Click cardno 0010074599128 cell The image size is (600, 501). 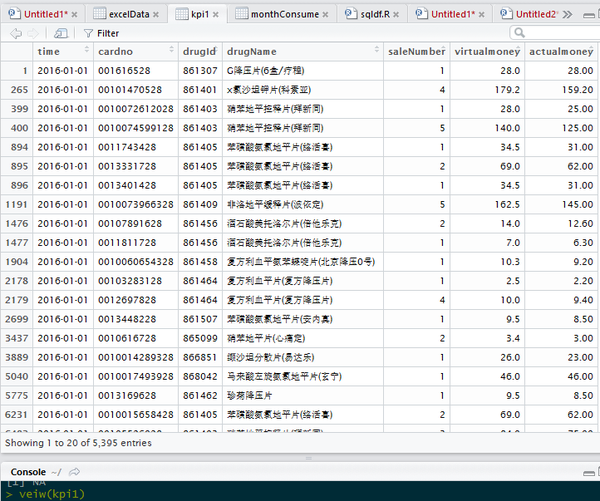point(136,128)
